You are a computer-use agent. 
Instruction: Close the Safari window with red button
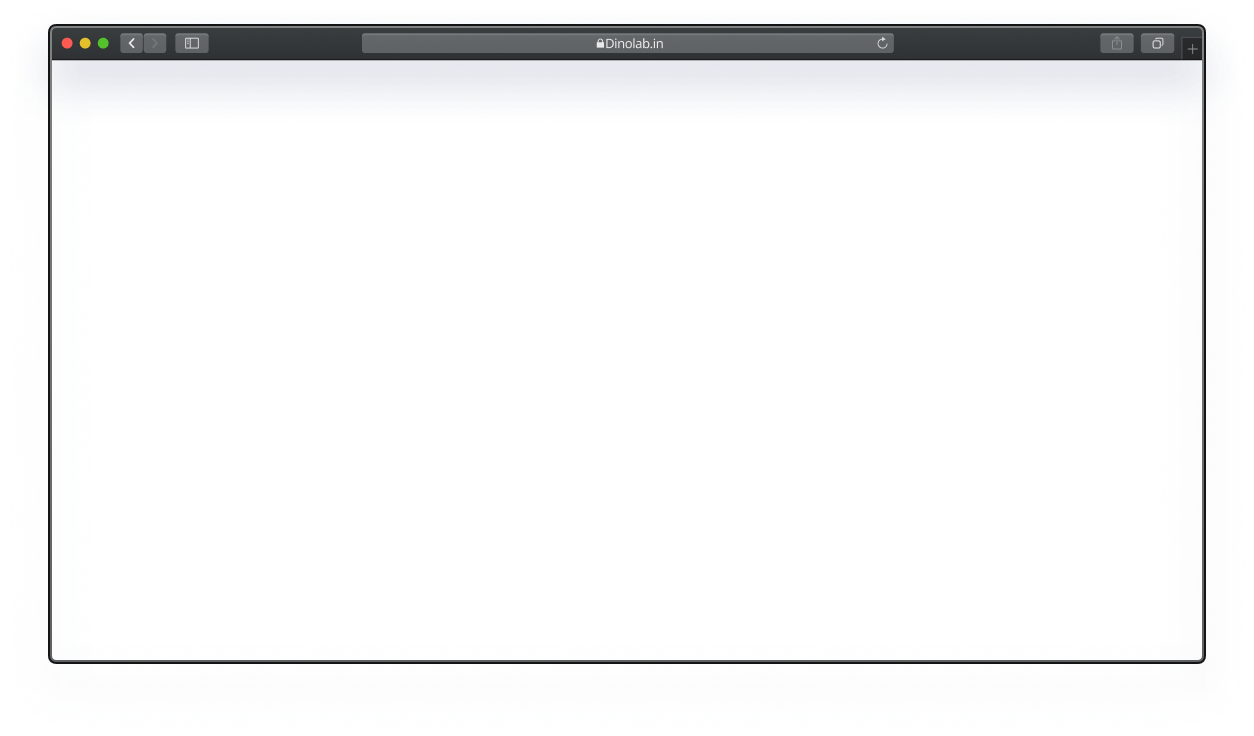click(67, 43)
